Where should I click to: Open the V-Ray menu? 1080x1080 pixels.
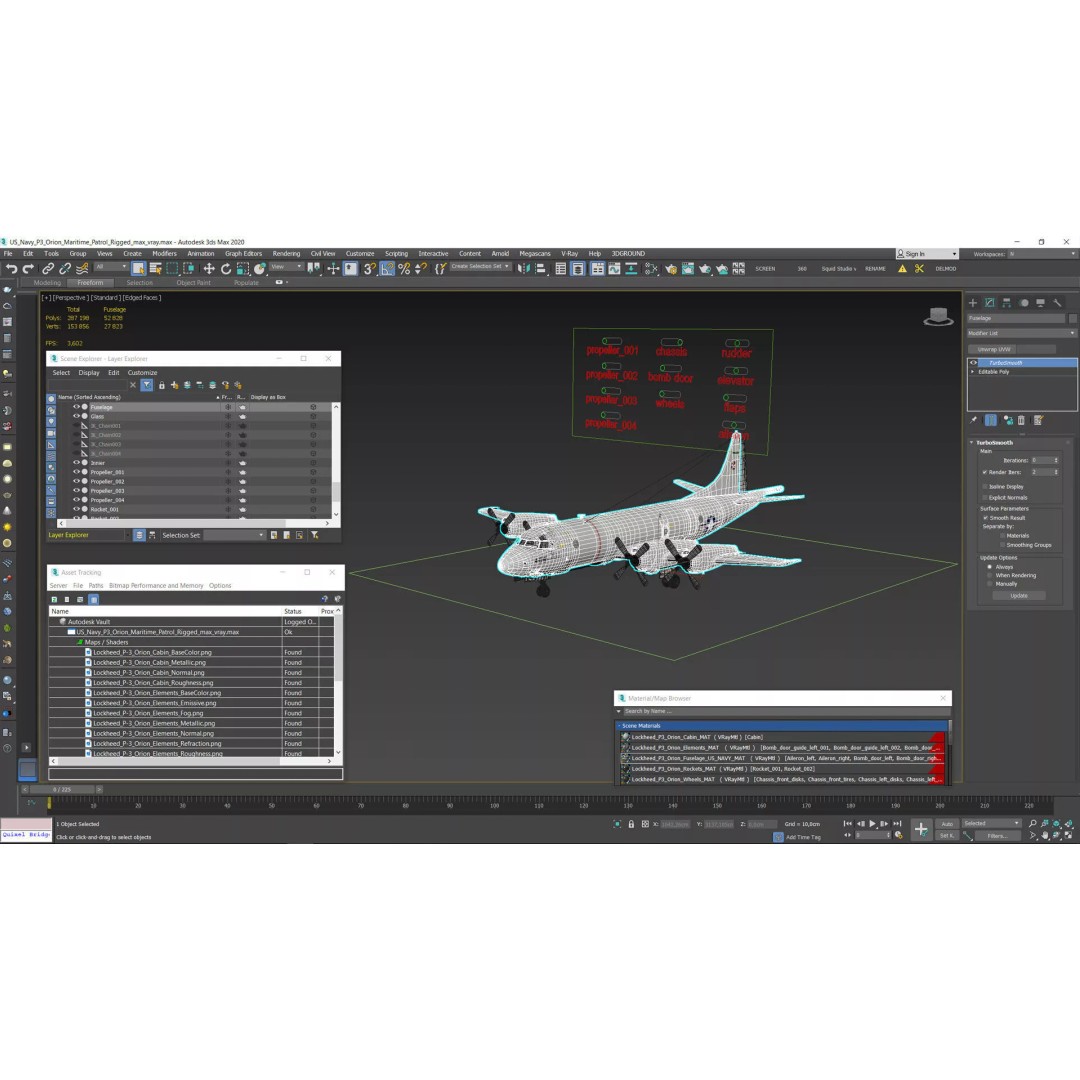pos(569,253)
